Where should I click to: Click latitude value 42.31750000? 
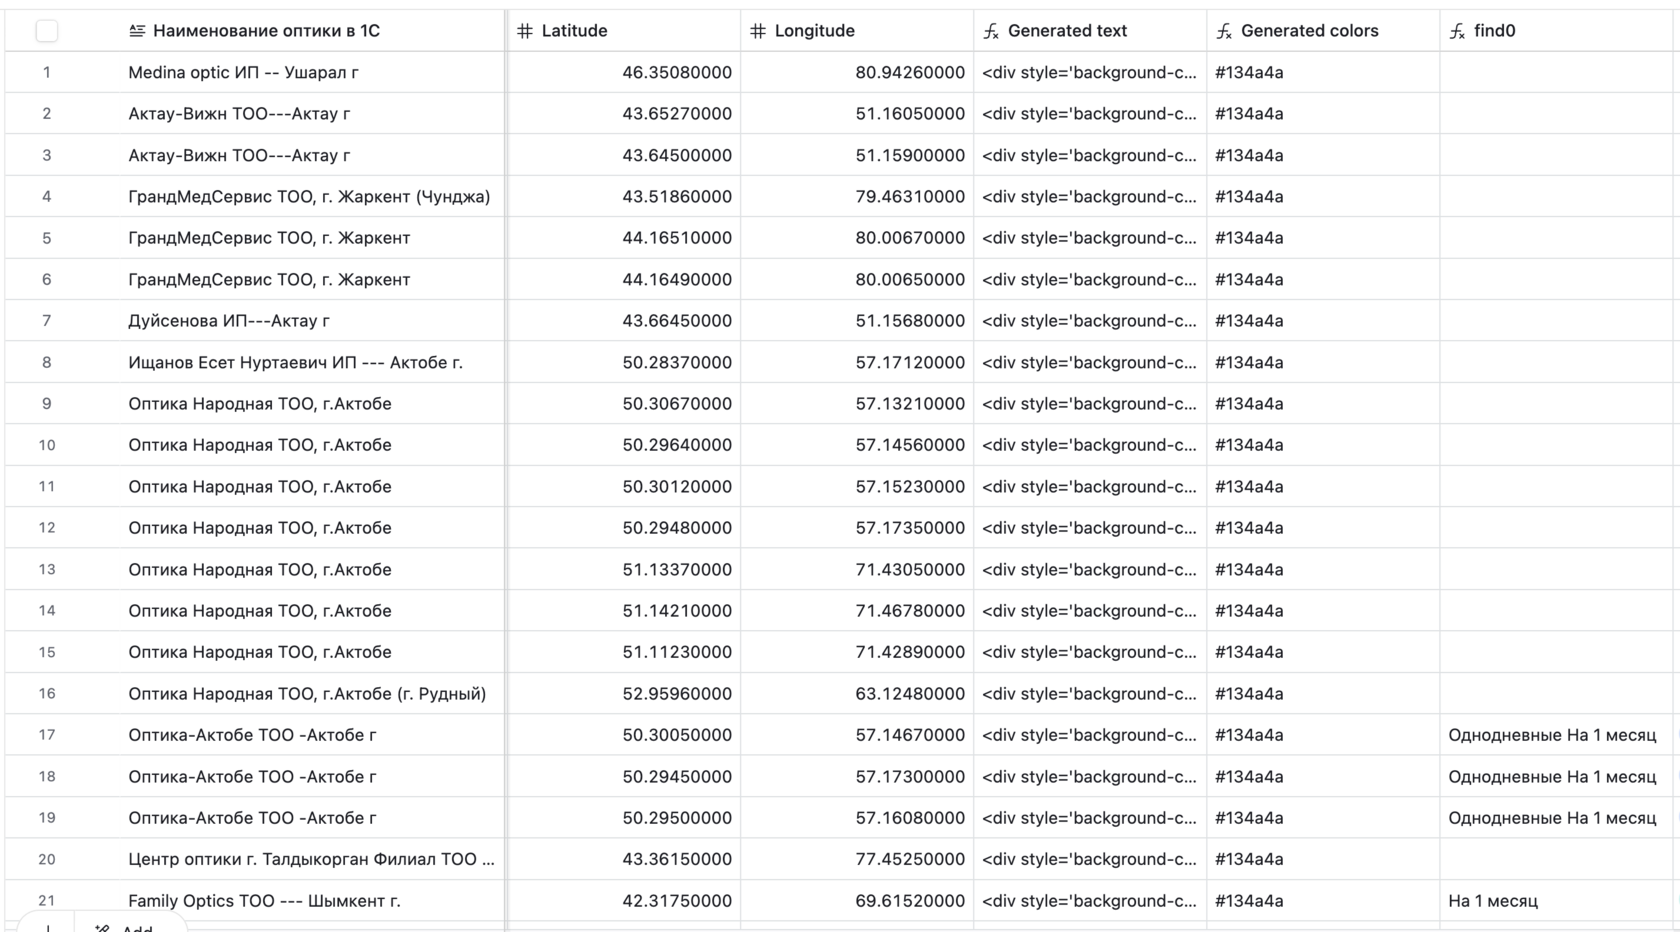tap(677, 901)
